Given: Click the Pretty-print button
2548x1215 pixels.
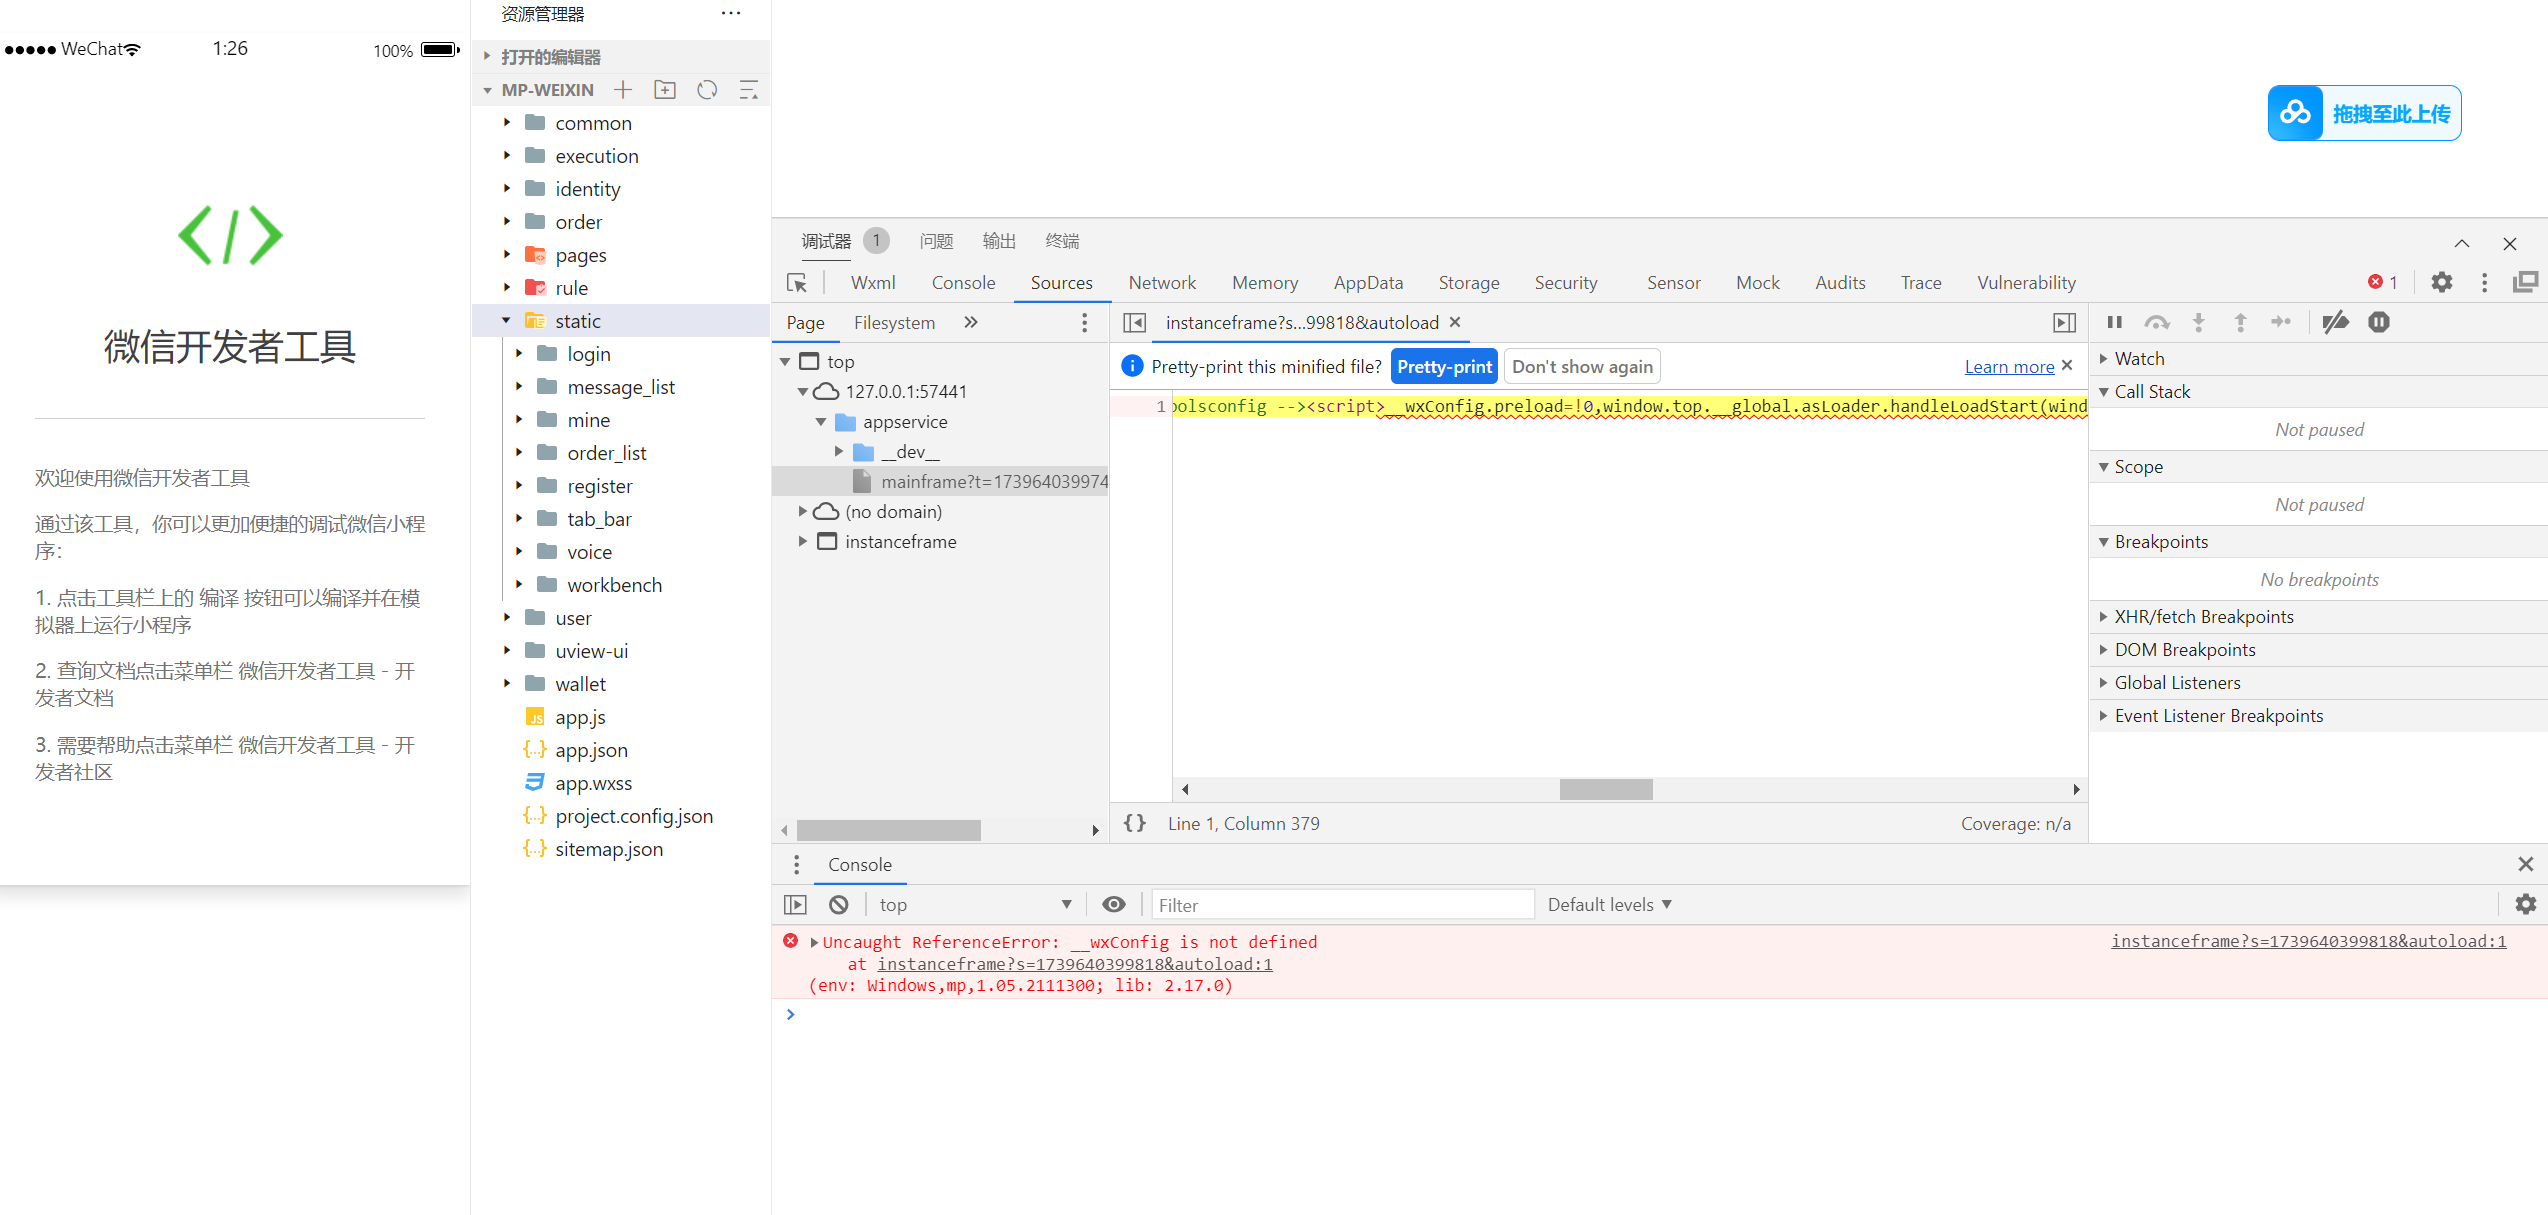Looking at the screenshot, I should (x=1444, y=366).
